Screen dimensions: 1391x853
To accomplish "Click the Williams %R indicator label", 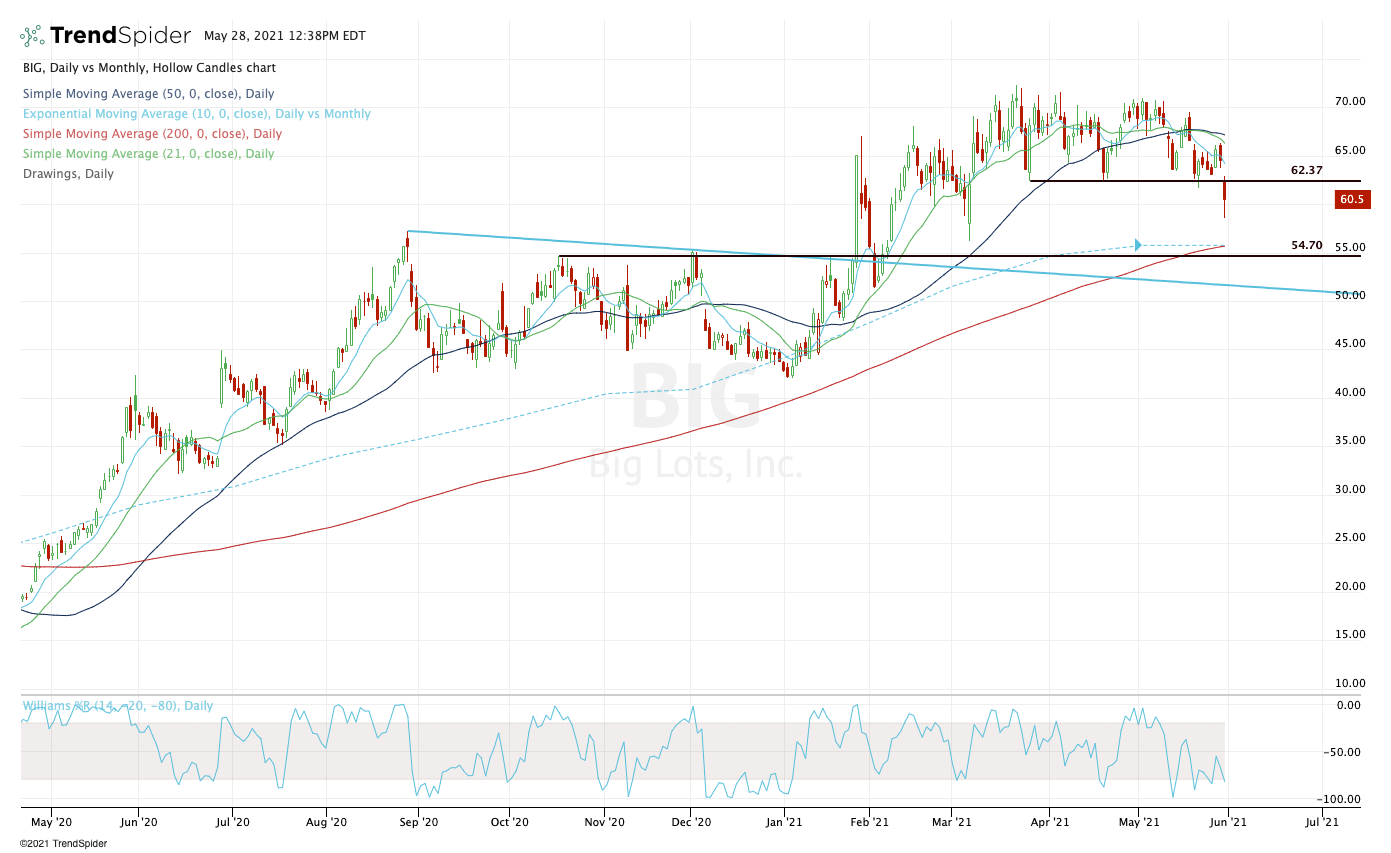I will pos(118,706).
